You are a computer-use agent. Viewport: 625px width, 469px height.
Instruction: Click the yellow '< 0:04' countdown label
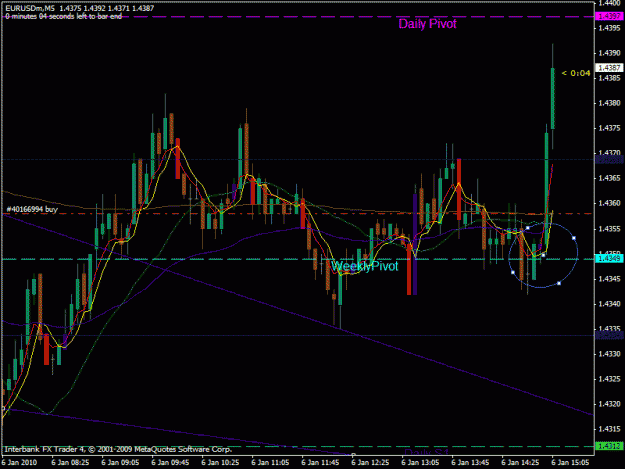coord(576,73)
